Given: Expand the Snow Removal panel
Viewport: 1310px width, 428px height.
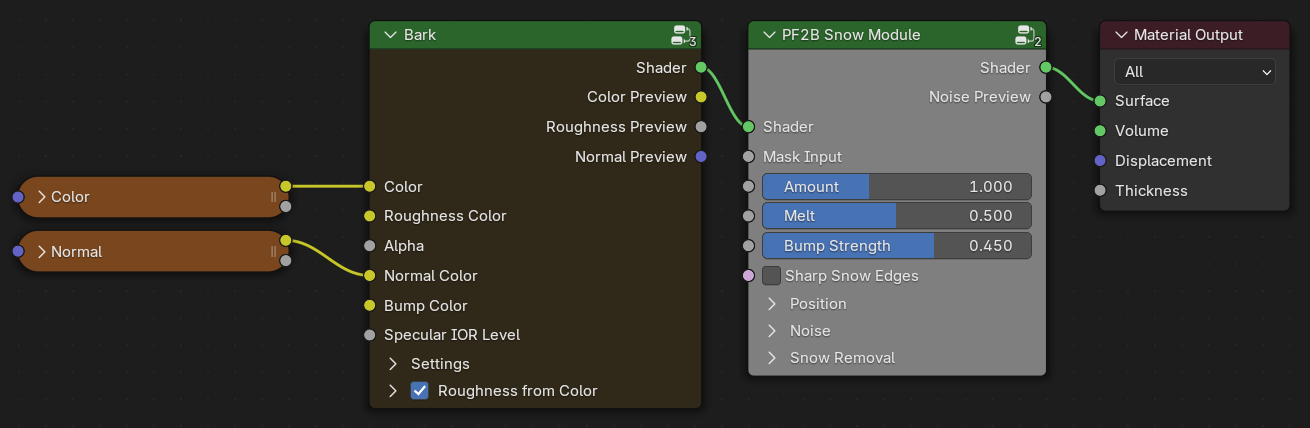Looking at the screenshot, I should point(772,358).
